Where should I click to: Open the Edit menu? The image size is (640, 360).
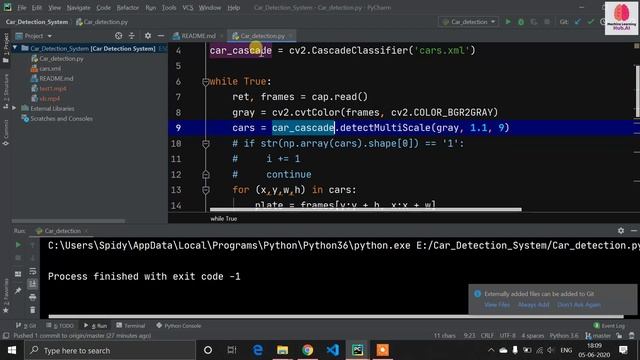(x=37, y=7)
